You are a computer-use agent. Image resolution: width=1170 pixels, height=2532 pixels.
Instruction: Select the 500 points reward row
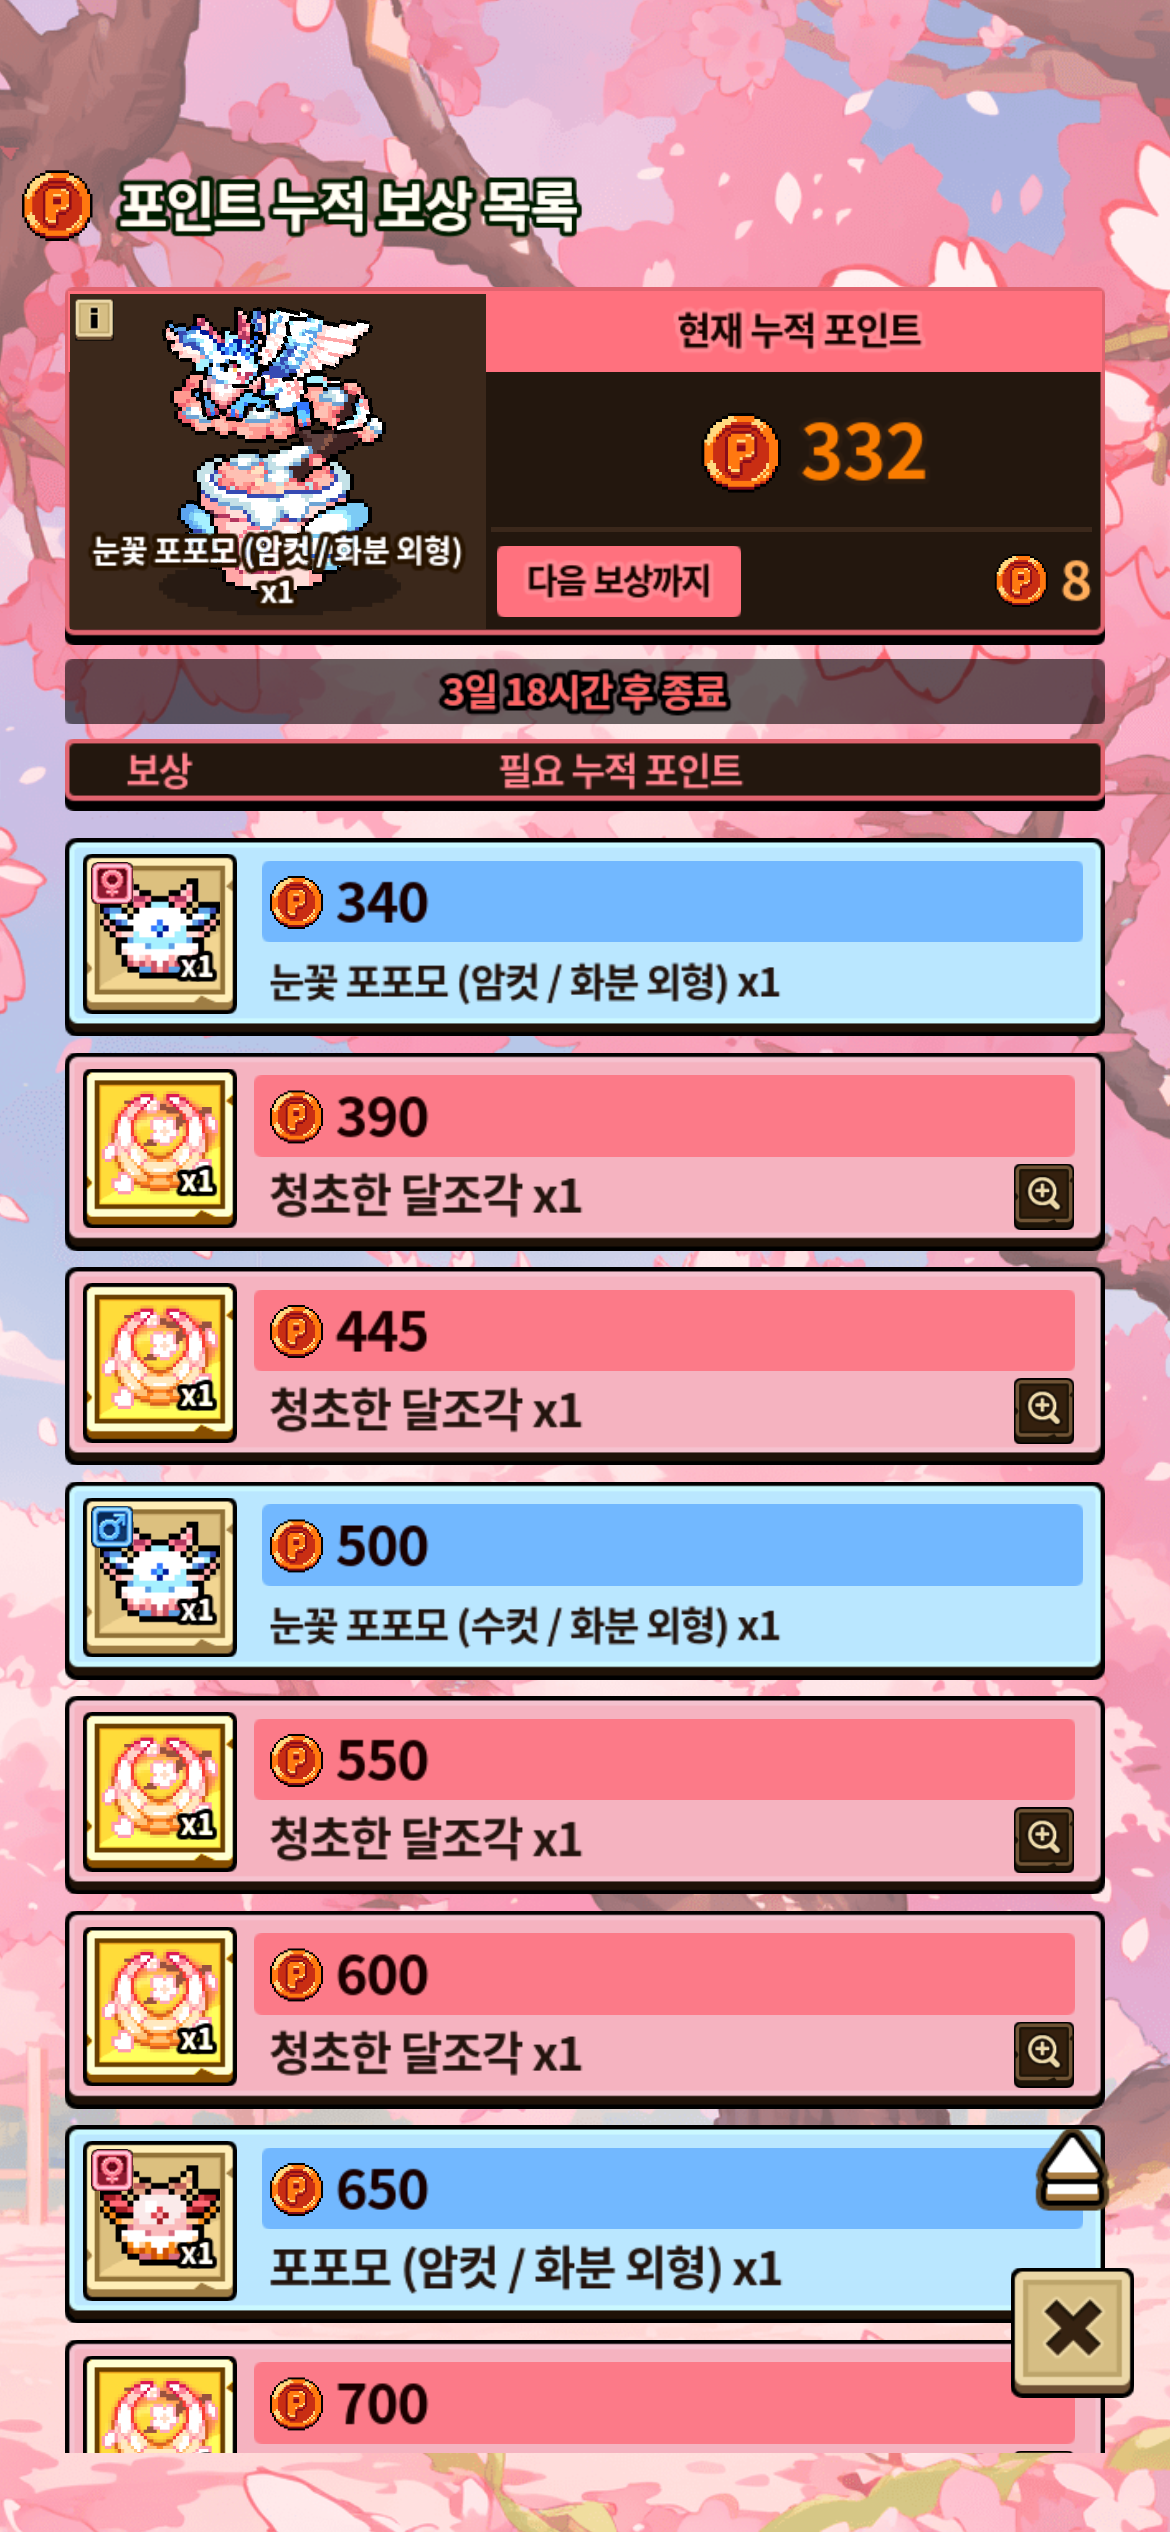[585, 1579]
